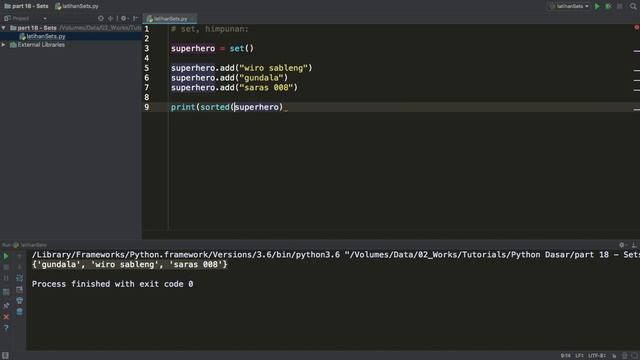Click the UTF-8 encoding in status bar
The width and height of the screenshot is (640, 360).
tap(597, 356)
